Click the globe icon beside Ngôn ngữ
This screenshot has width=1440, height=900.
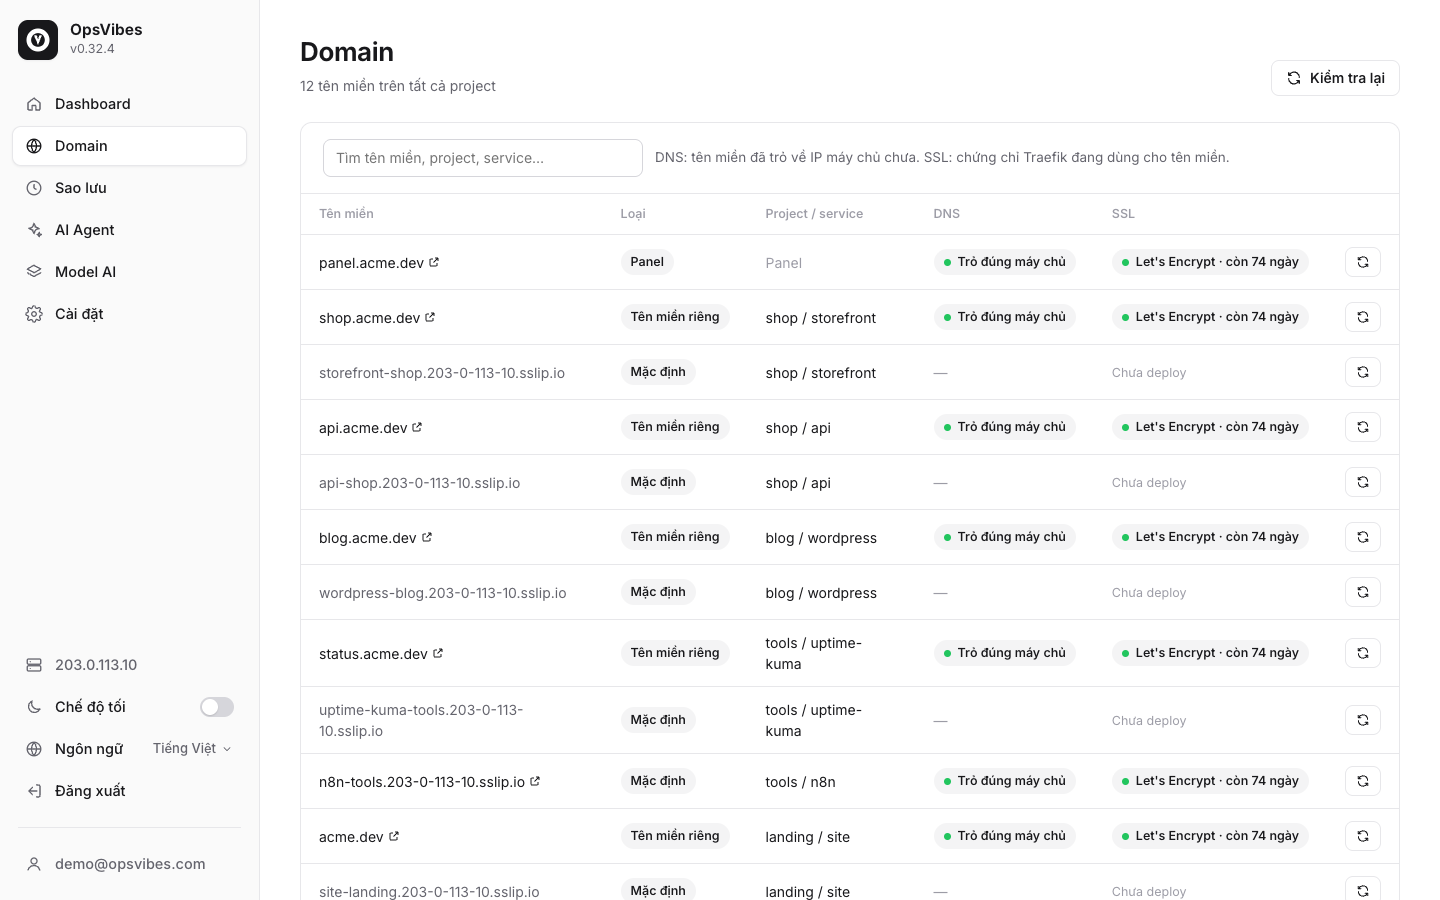[x=34, y=749]
